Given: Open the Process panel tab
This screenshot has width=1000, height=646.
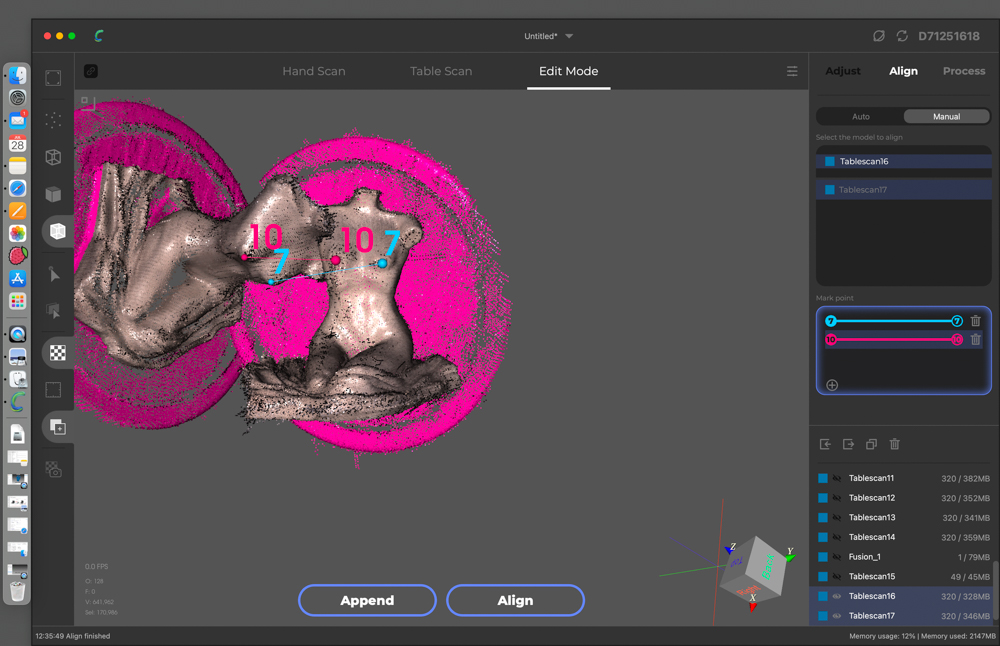Looking at the screenshot, I should [x=963, y=71].
